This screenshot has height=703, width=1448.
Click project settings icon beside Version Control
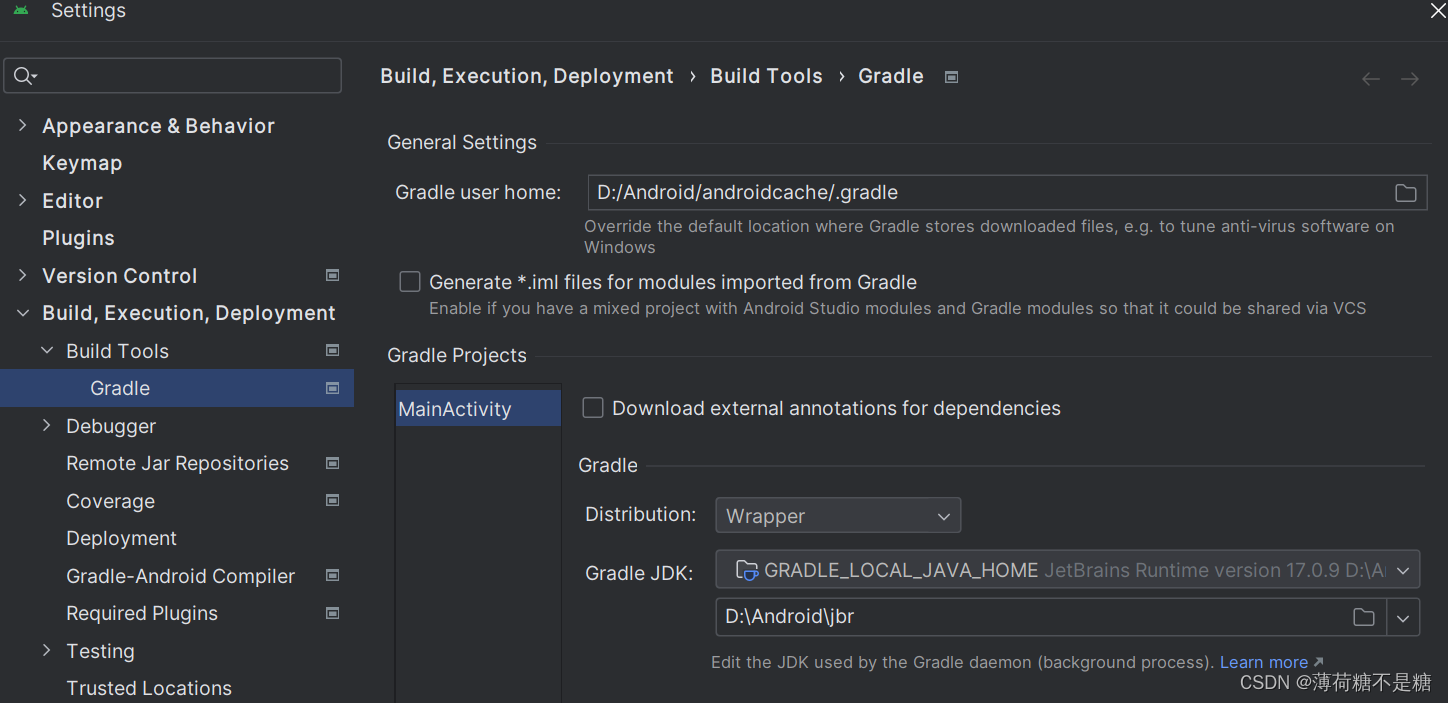tap(333, 275)
